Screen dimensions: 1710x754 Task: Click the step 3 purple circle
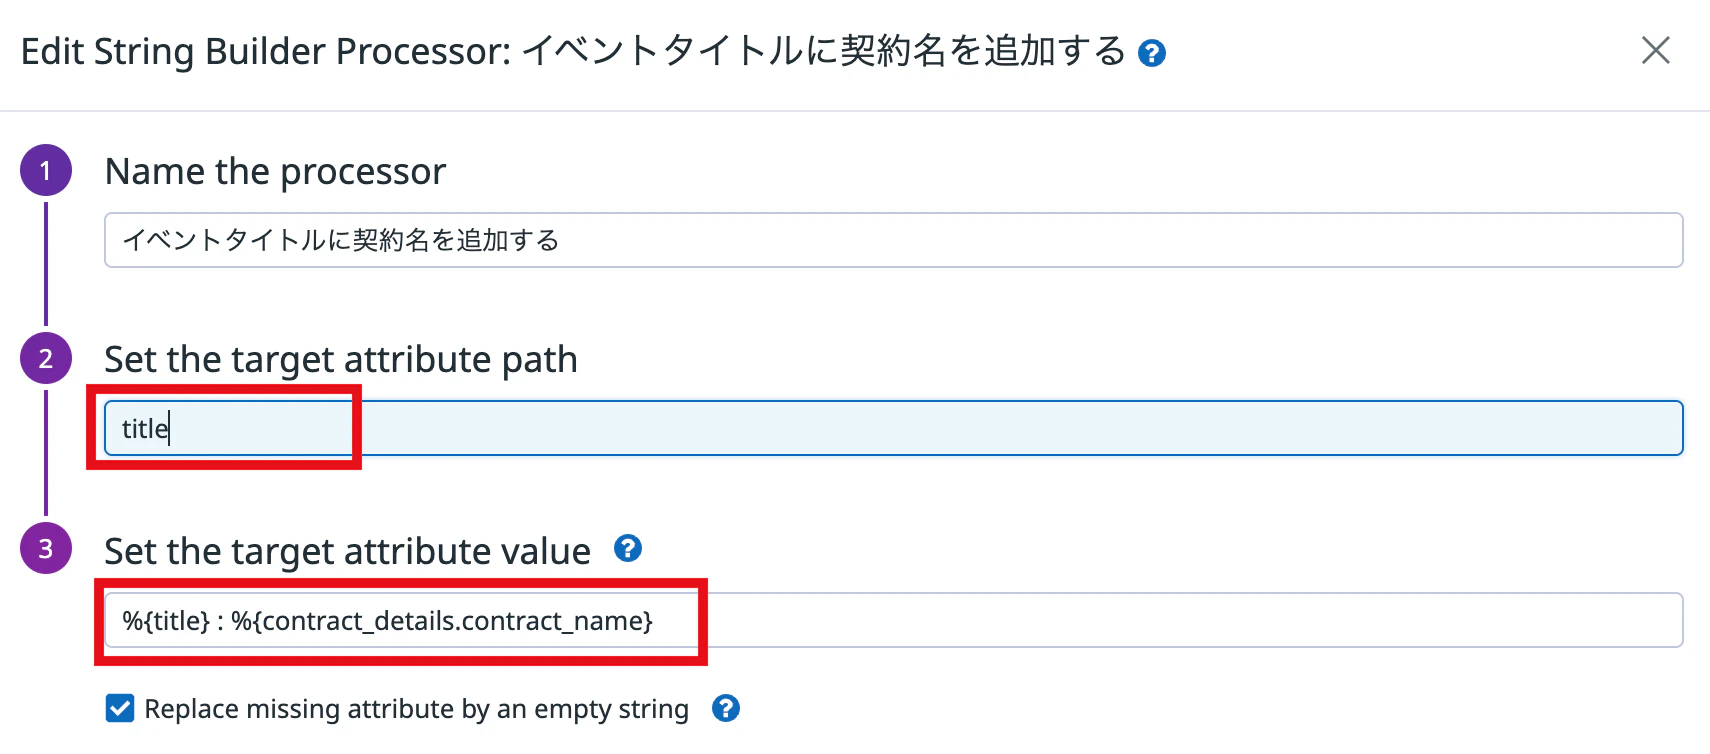(46, 548)
